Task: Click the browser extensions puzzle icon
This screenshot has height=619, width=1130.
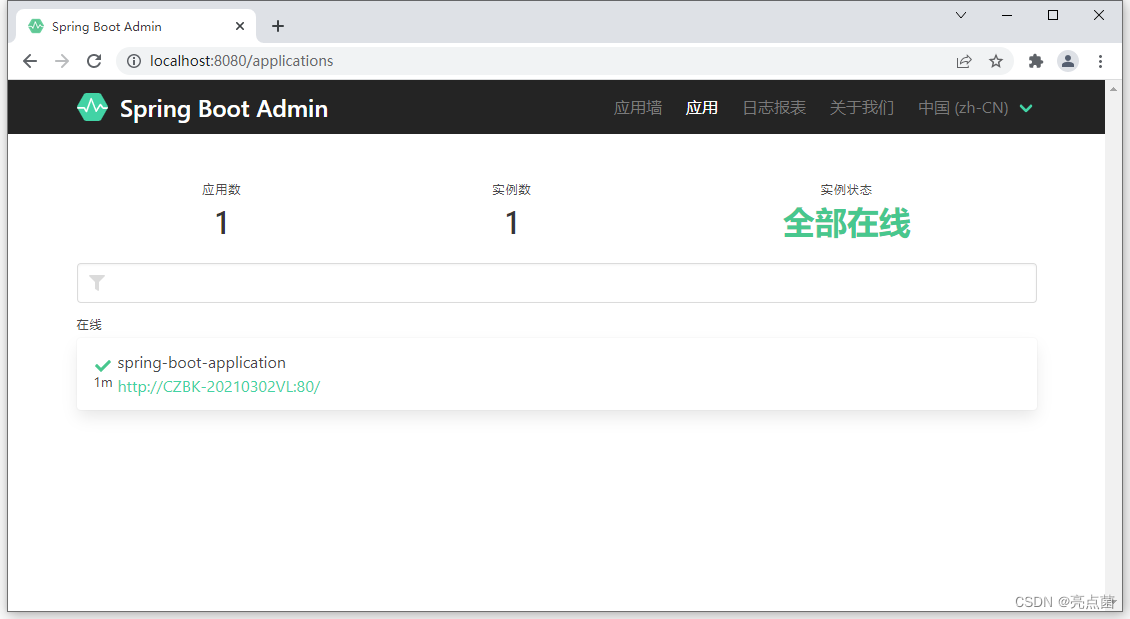Action: point(1035,61)
